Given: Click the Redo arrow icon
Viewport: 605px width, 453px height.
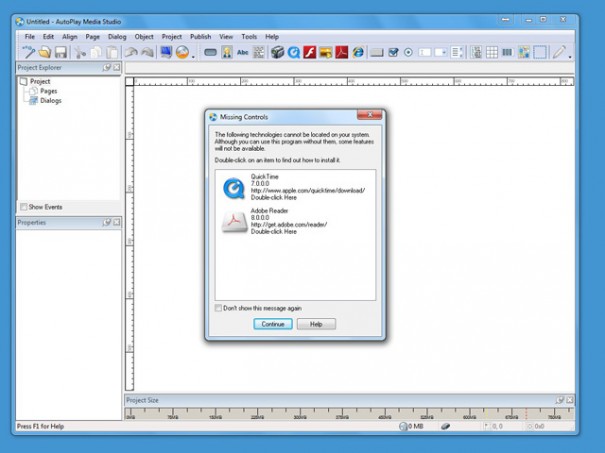Looking at the screenshot, I should pos(147,52).
